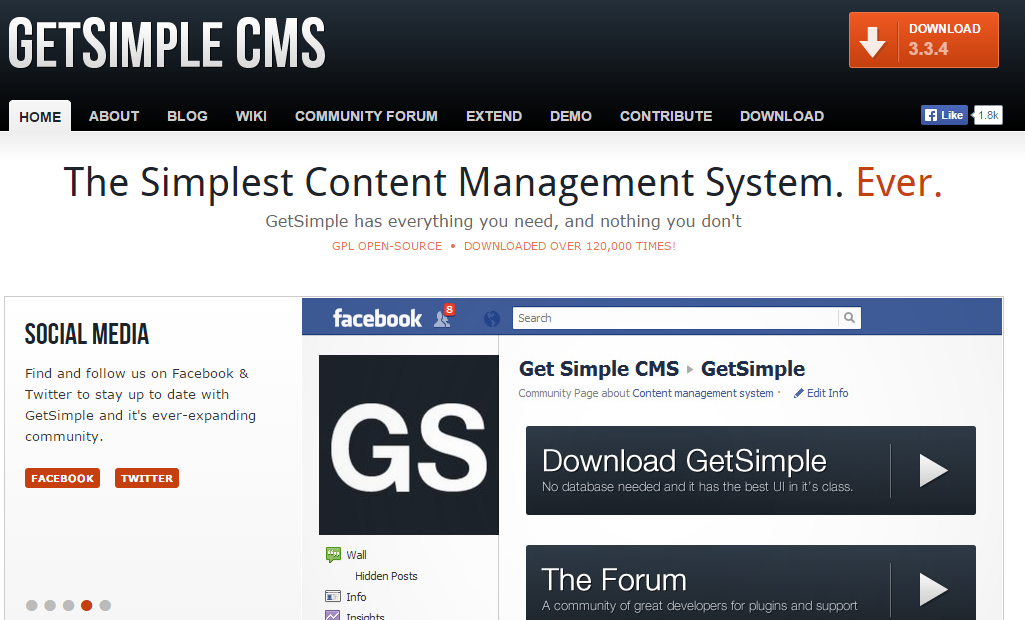Go to the Contribute page

tap(665, 116)
